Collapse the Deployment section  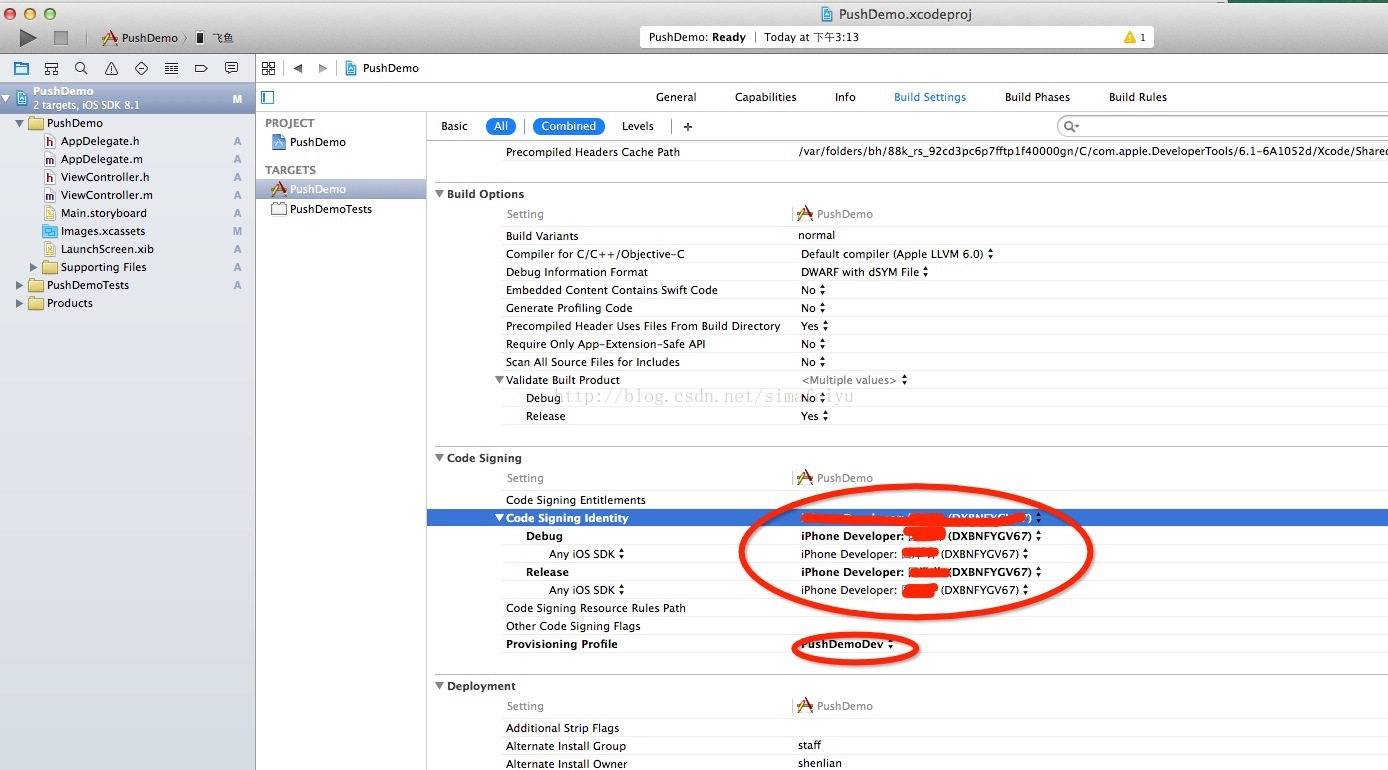click(439, 686)
